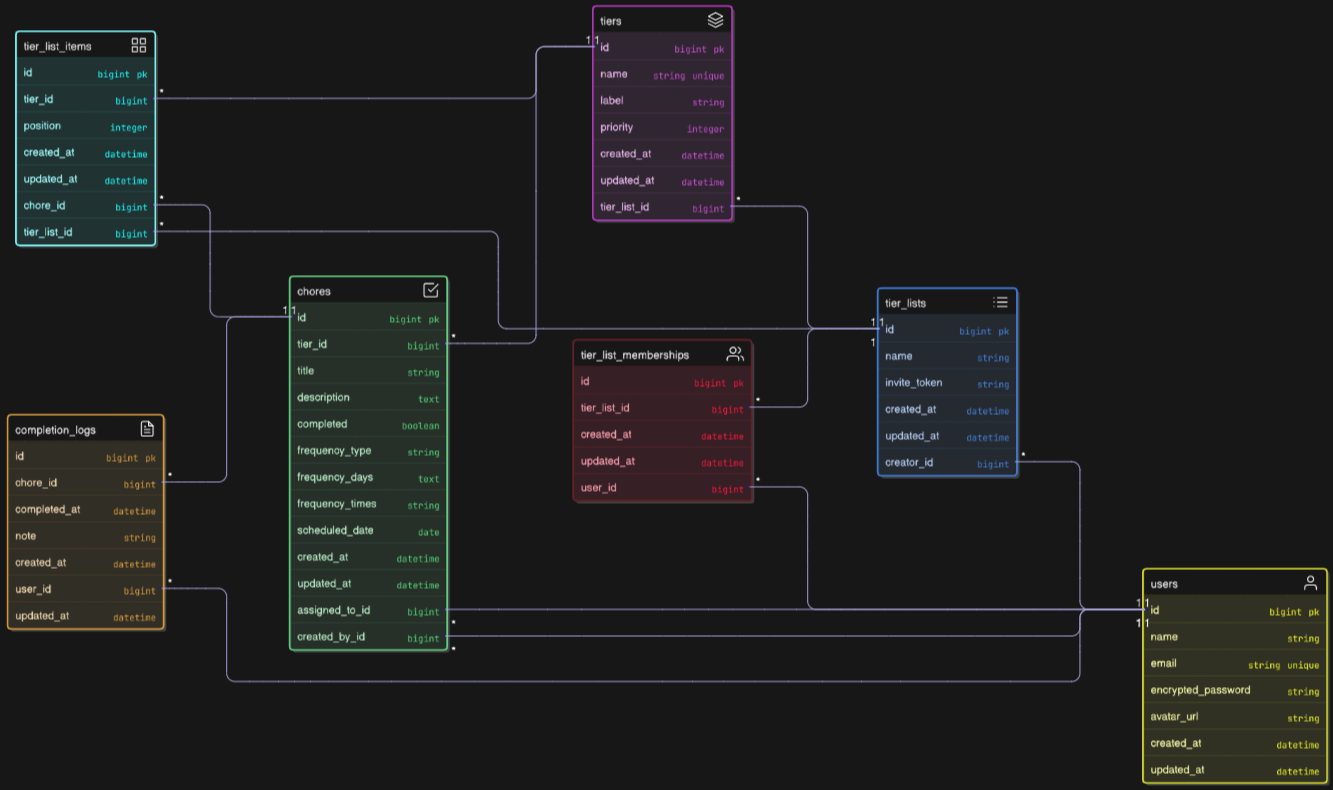This screenshot has height=790, width=1333.
Task: Click the person icon on users table
Action: pos(1310,583)
